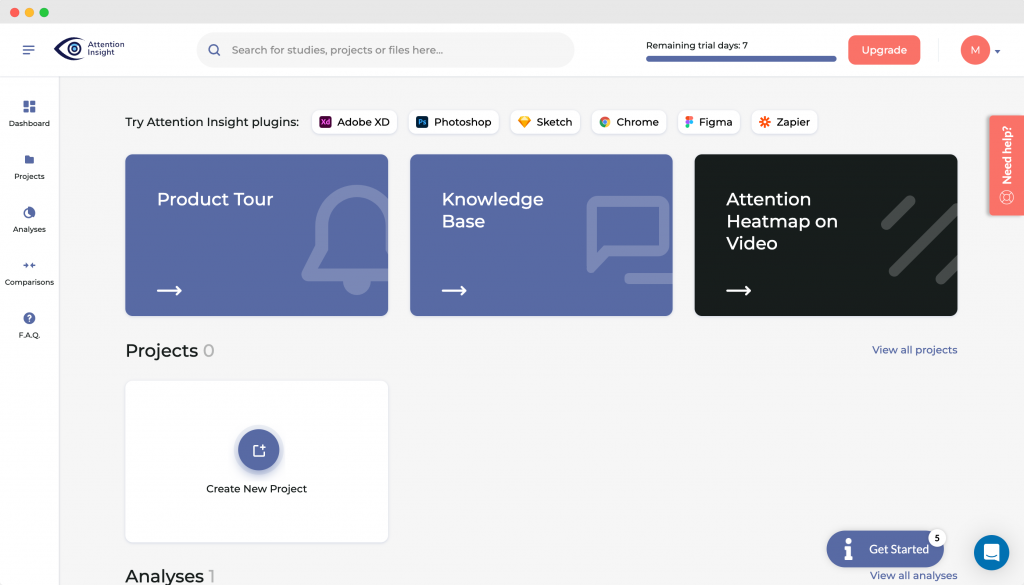The width and height of the screenshot is (1024, 585).
Task: Open F.A.Q. in the sidebar
Action: 29,325
